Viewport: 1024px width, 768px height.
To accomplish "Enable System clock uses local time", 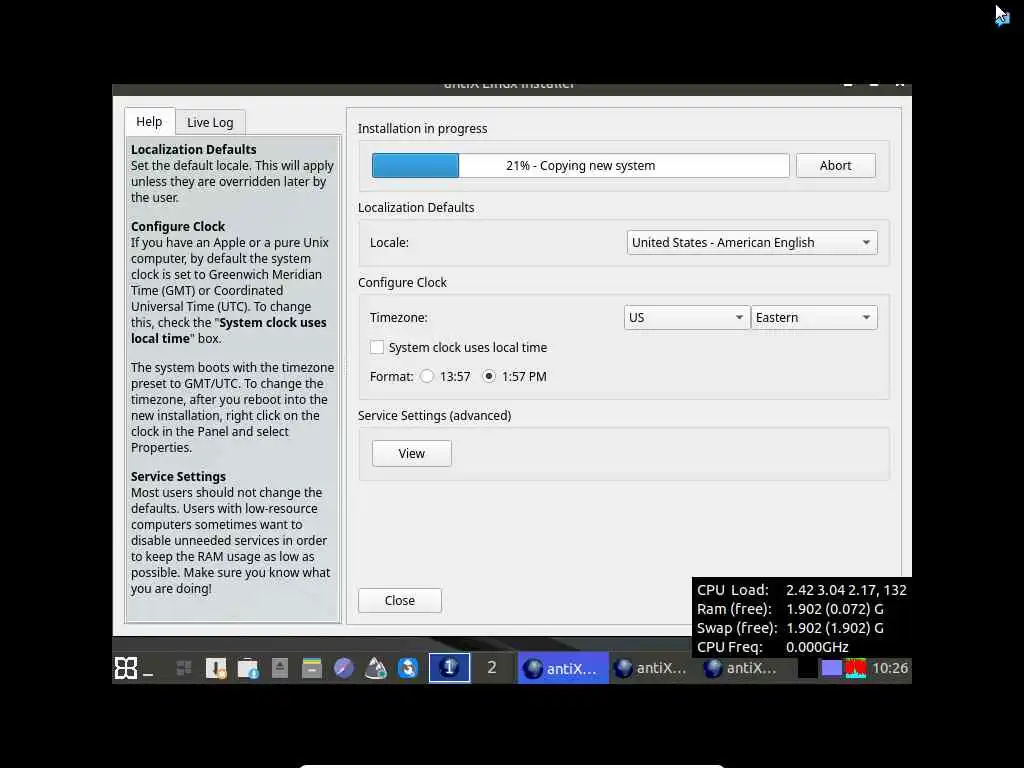I will (377, 347).
